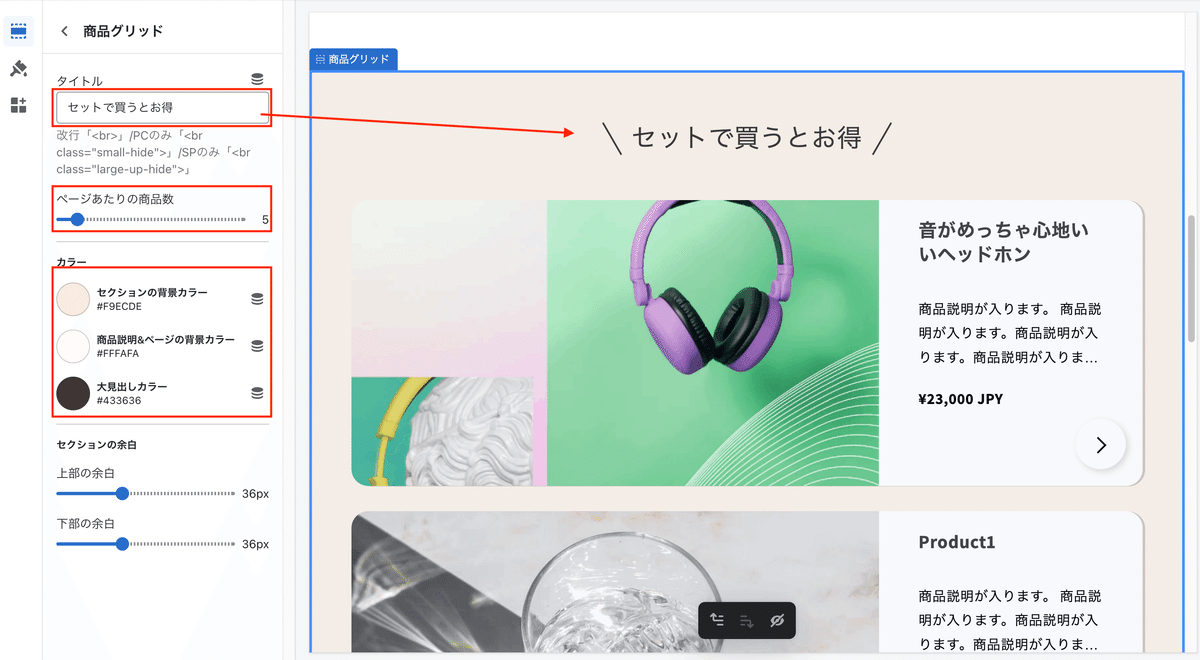Open the #433636 heading color swatch

[x=74, y=393]
